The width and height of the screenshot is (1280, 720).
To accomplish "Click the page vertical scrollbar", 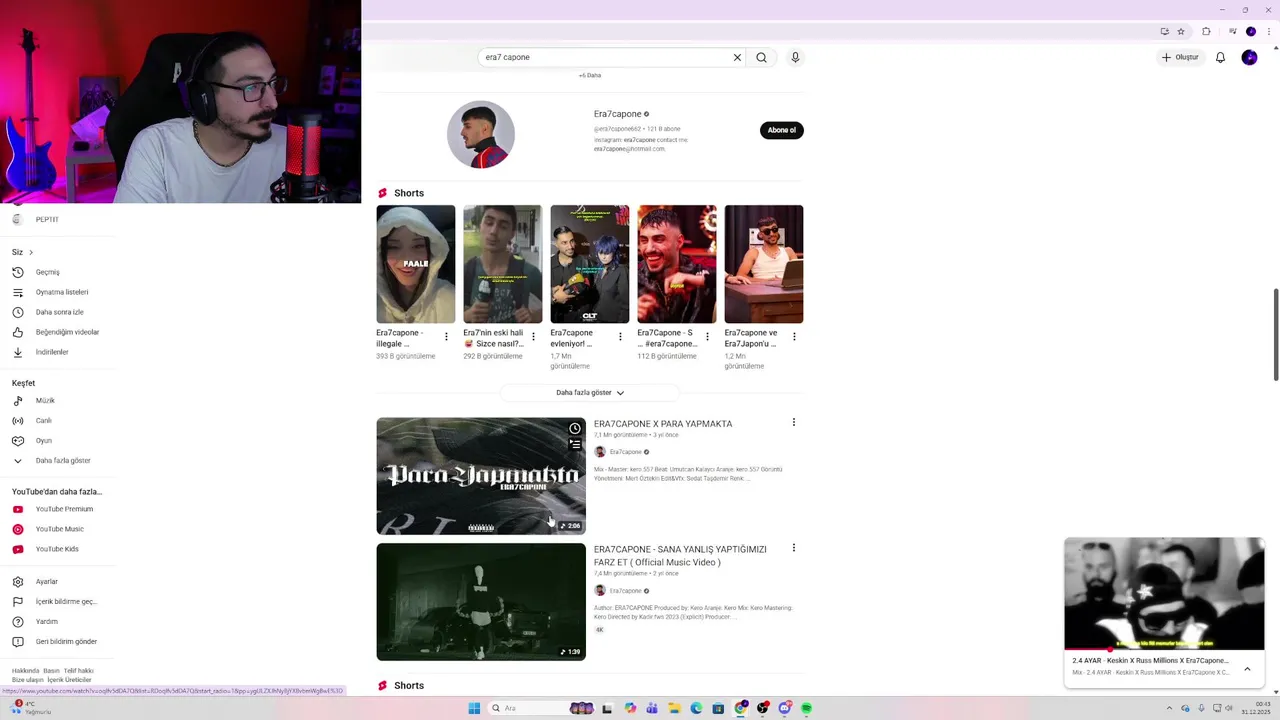I will point(1275,335).
